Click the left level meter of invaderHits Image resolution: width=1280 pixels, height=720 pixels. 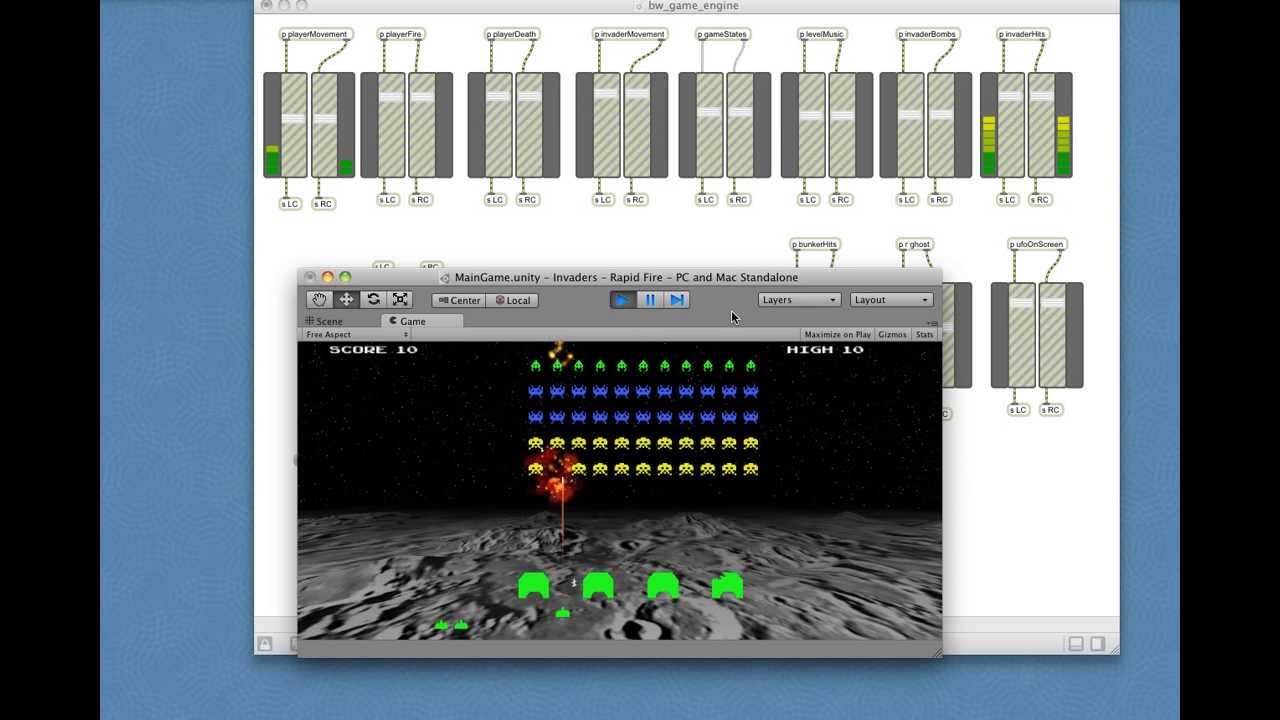(989, 125)
